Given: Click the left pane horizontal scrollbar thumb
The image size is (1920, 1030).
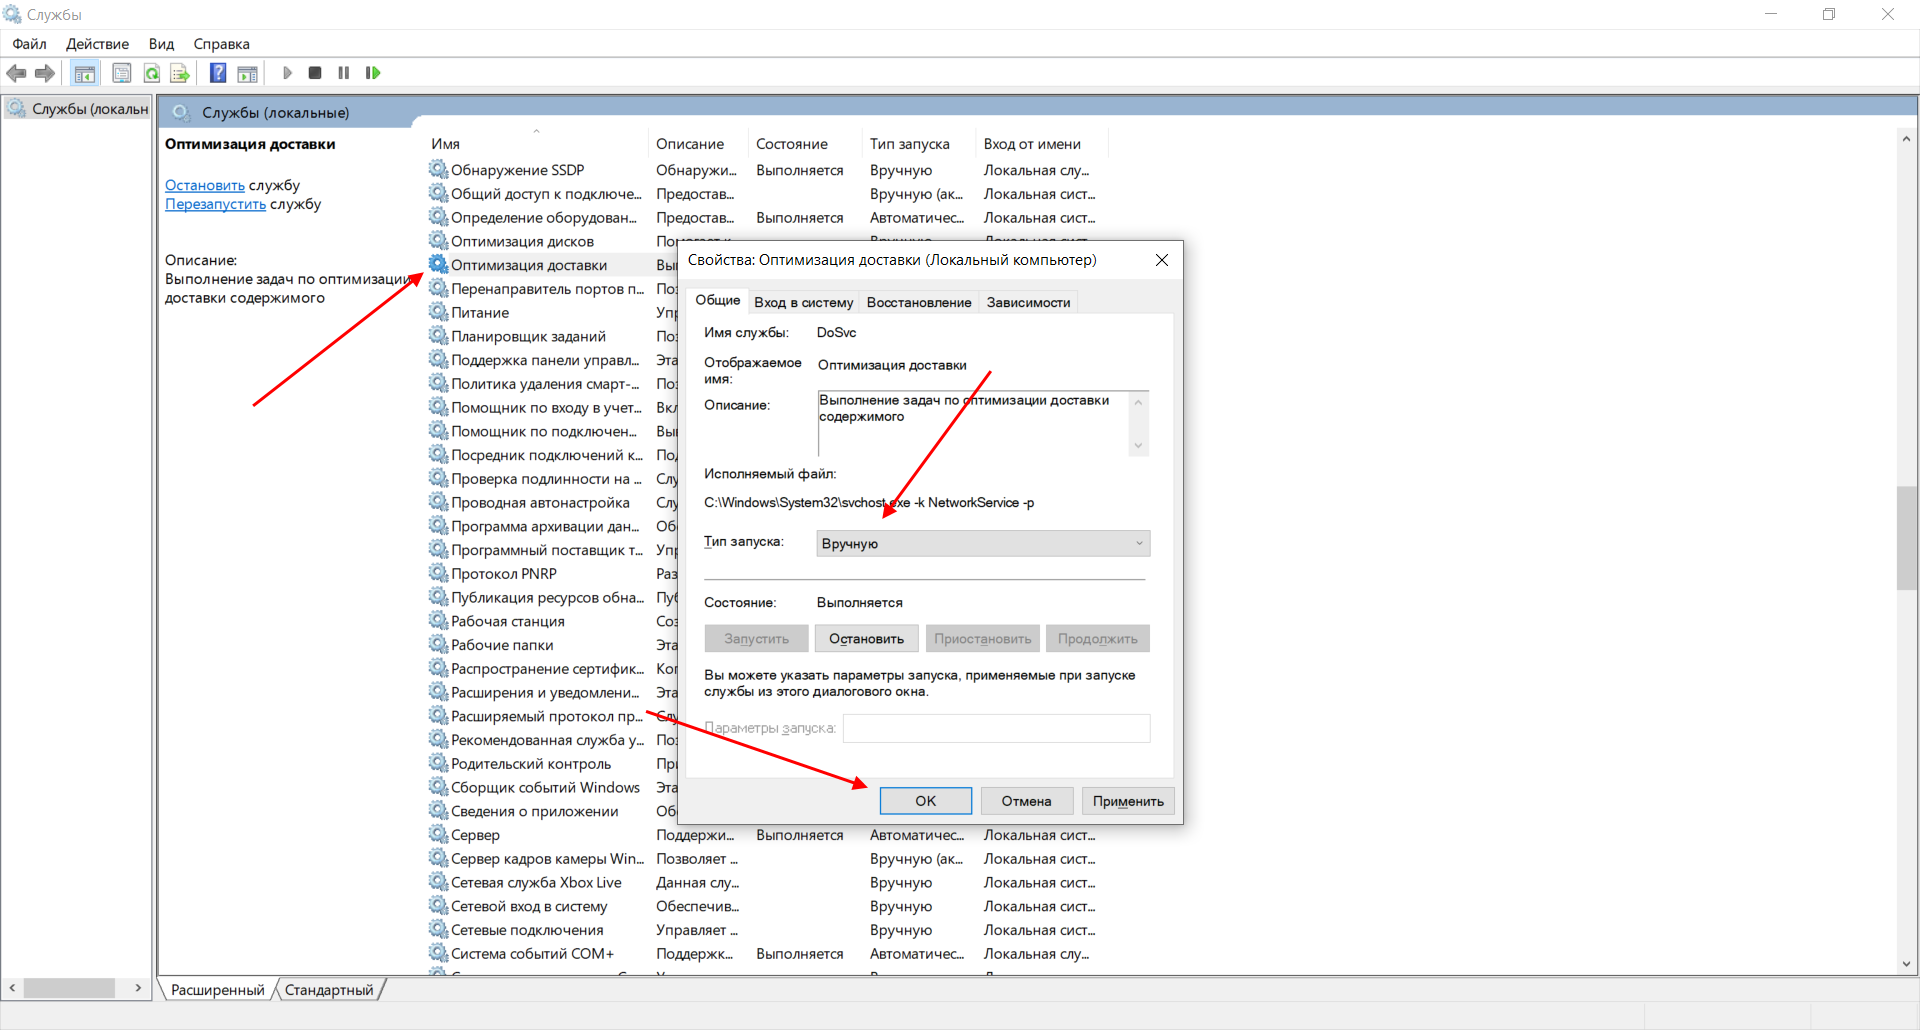Looking at the screenshot, I should [x=69, y=988].
